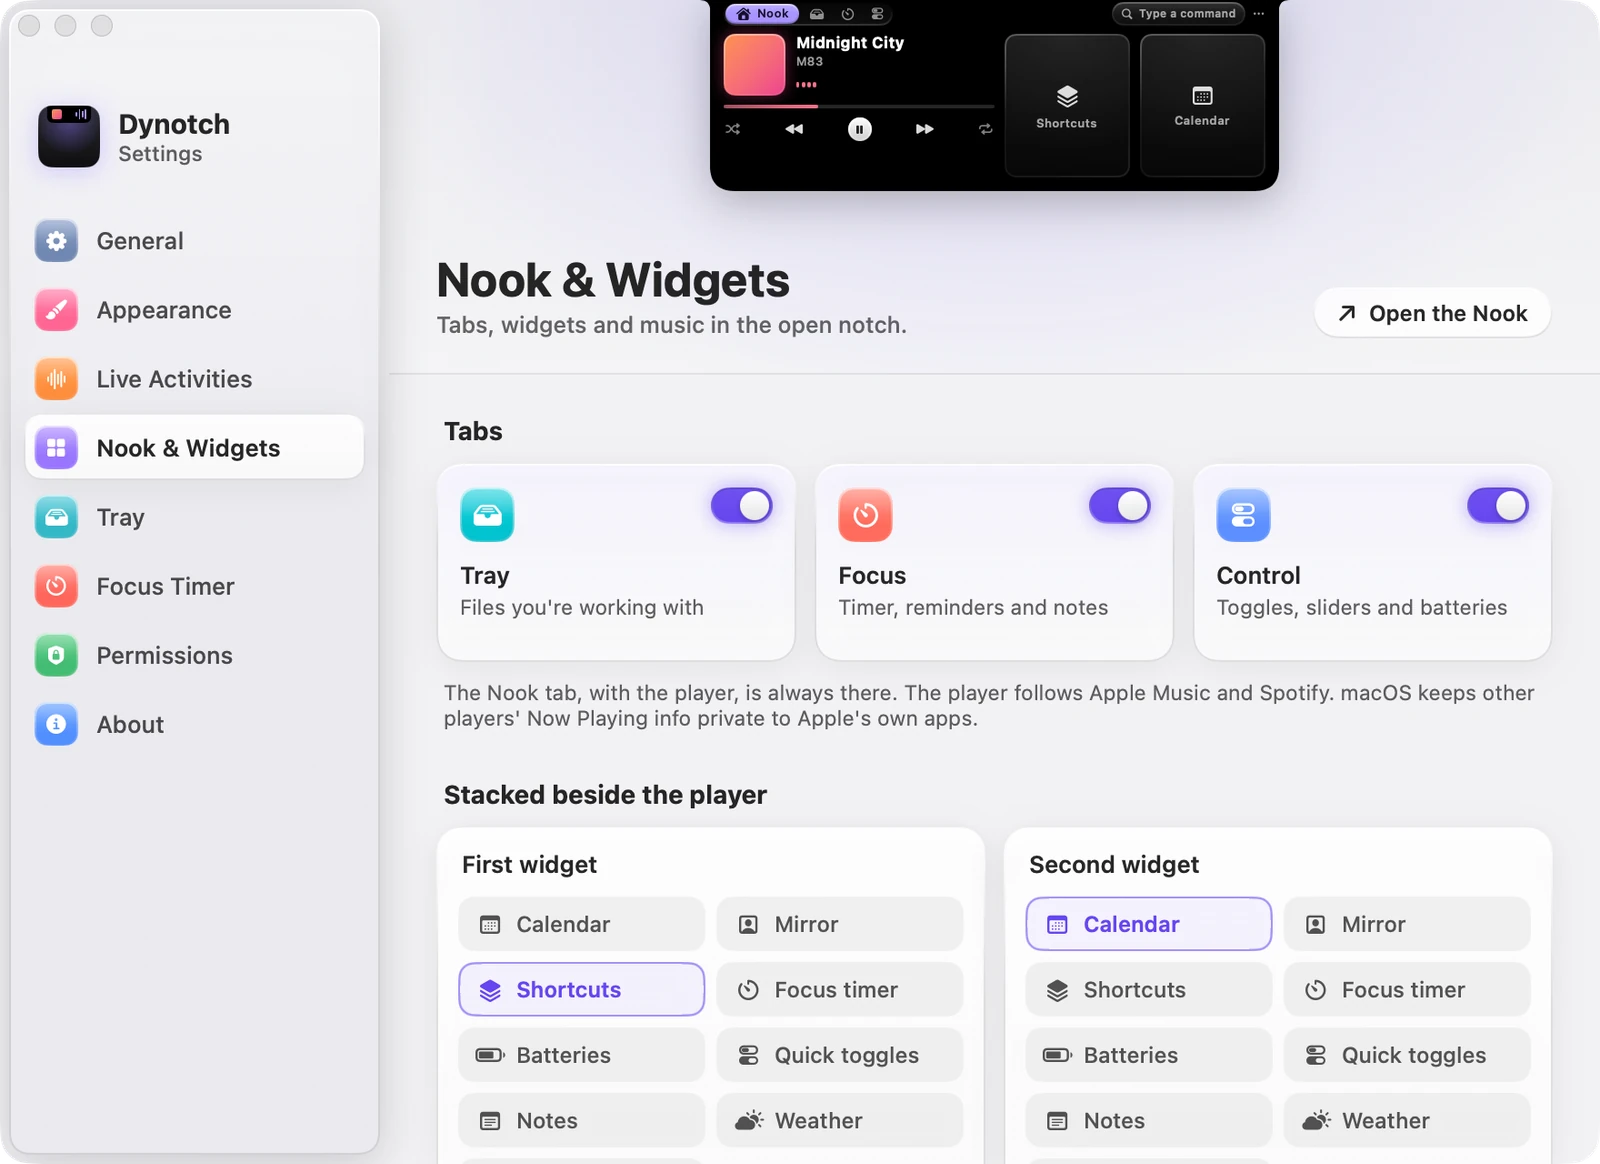Set First widget to Quick toggles
1600x1164 pixels.
[840, 1055]
